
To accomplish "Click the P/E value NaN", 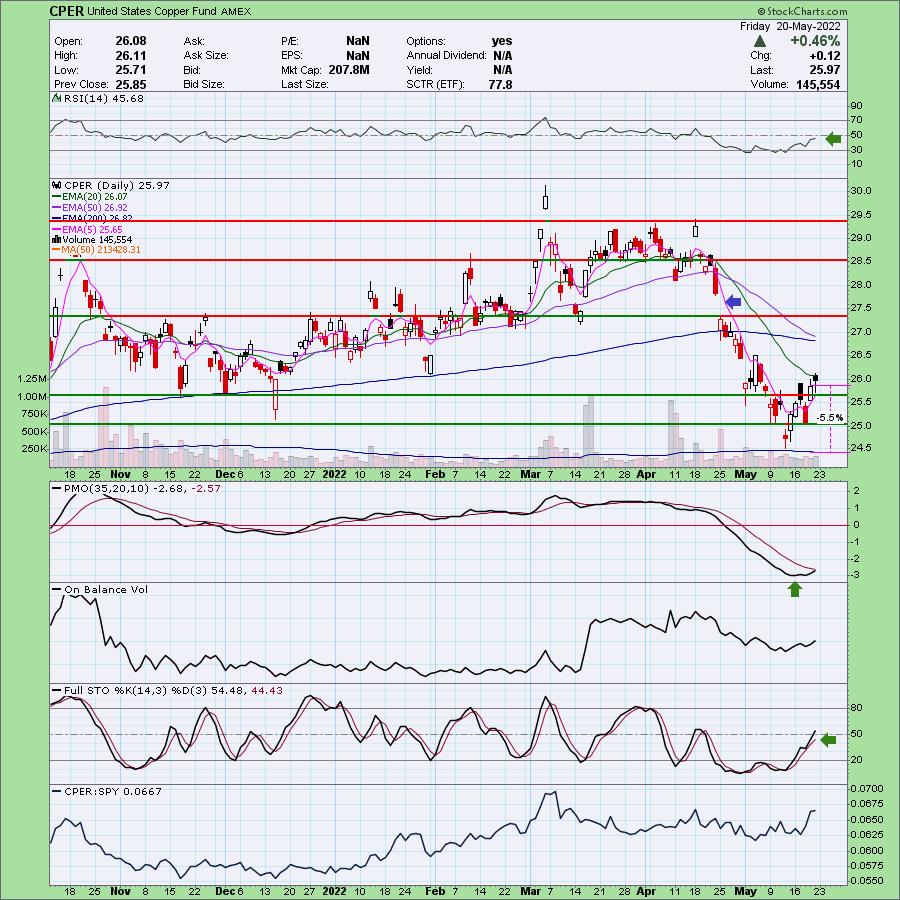I will (358, 41).
